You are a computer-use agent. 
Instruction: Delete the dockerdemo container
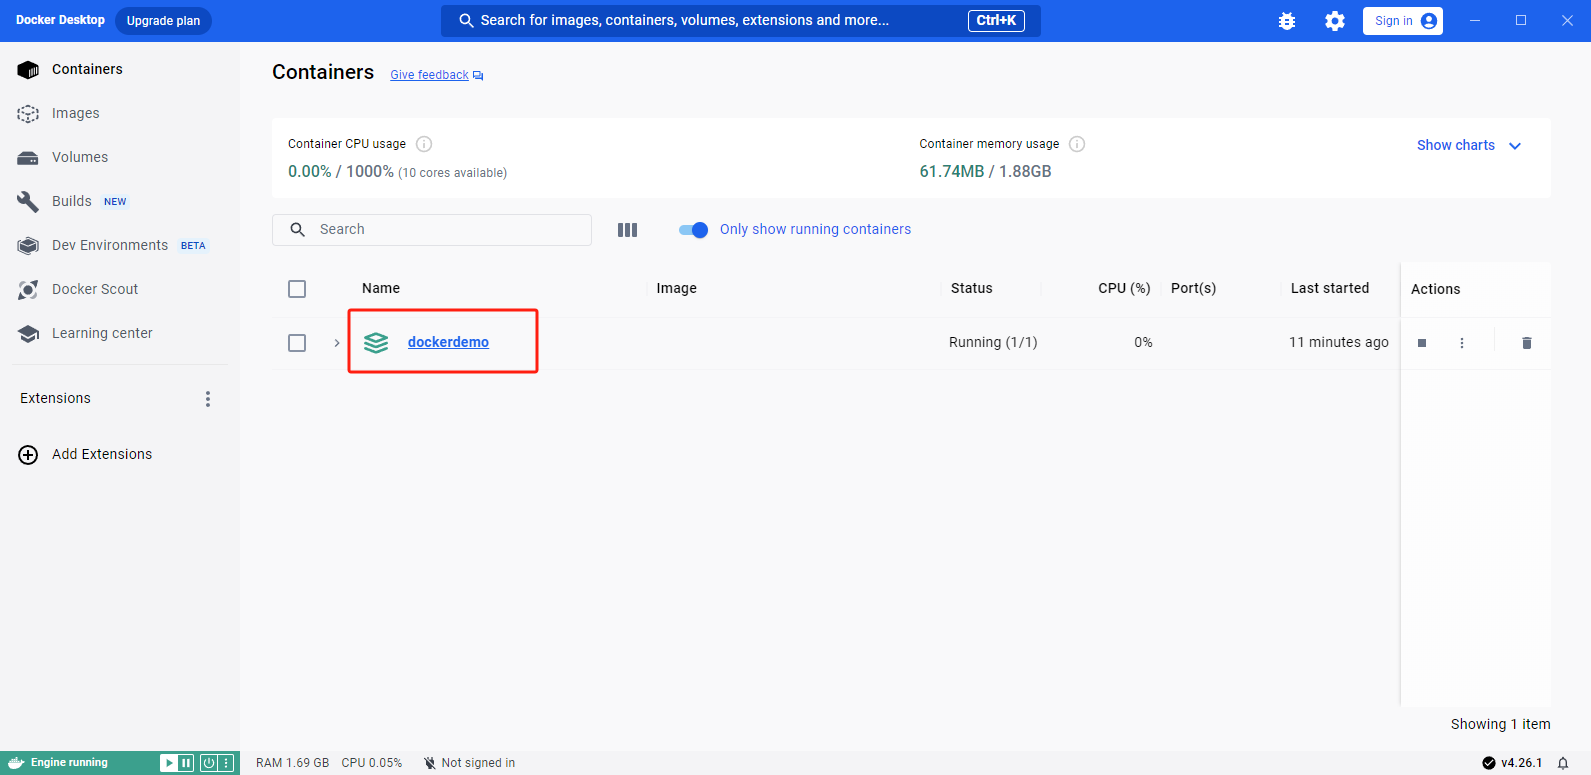(x=1527, y=343)
